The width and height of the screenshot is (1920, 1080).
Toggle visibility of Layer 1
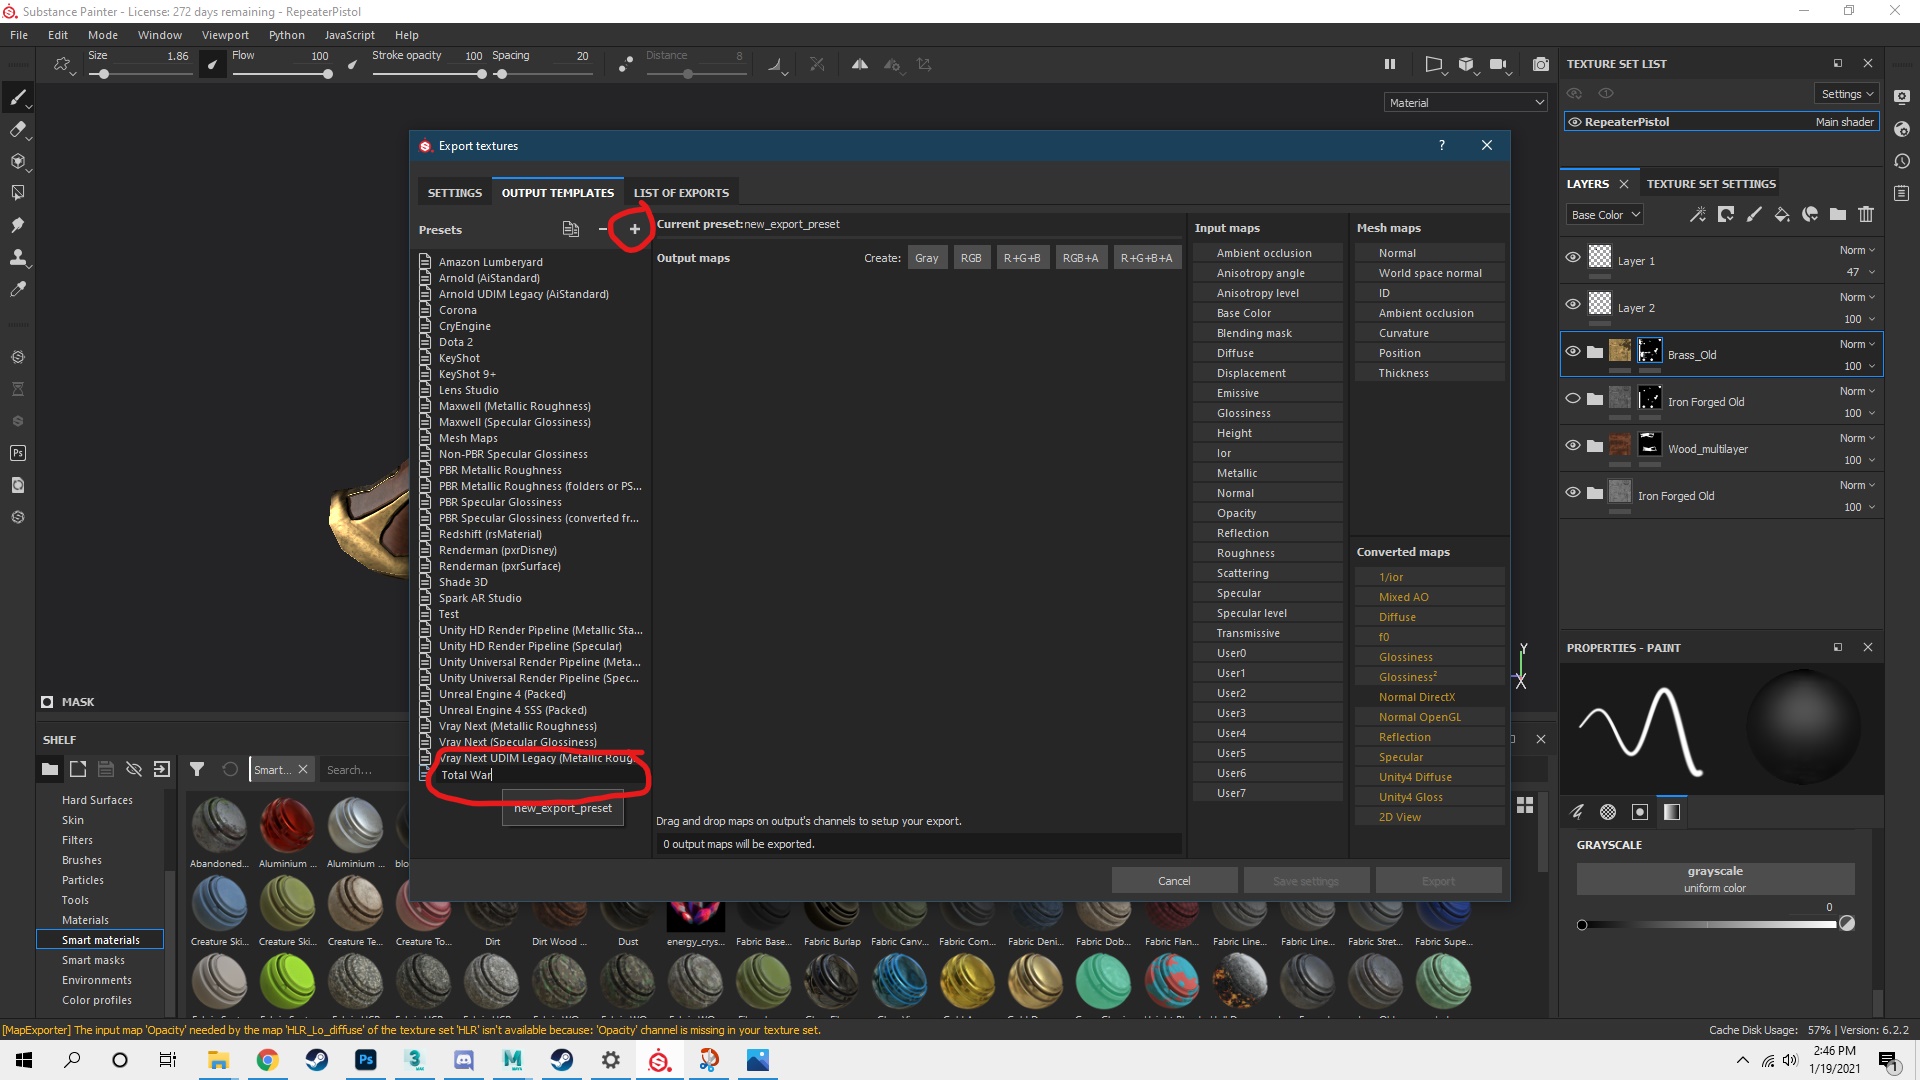(1573, 258)
